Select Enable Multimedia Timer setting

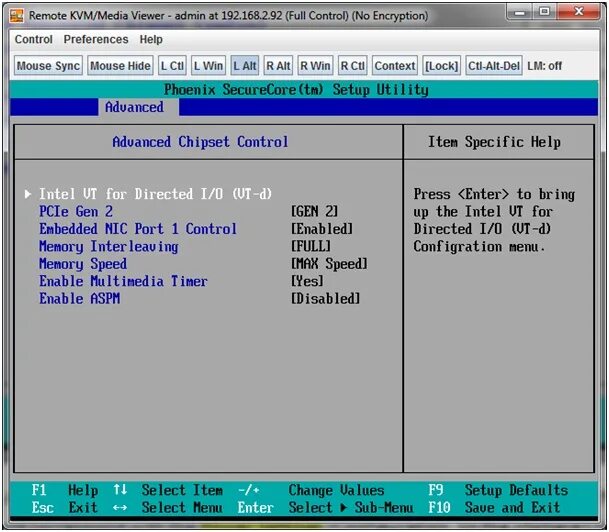[124, 281]
